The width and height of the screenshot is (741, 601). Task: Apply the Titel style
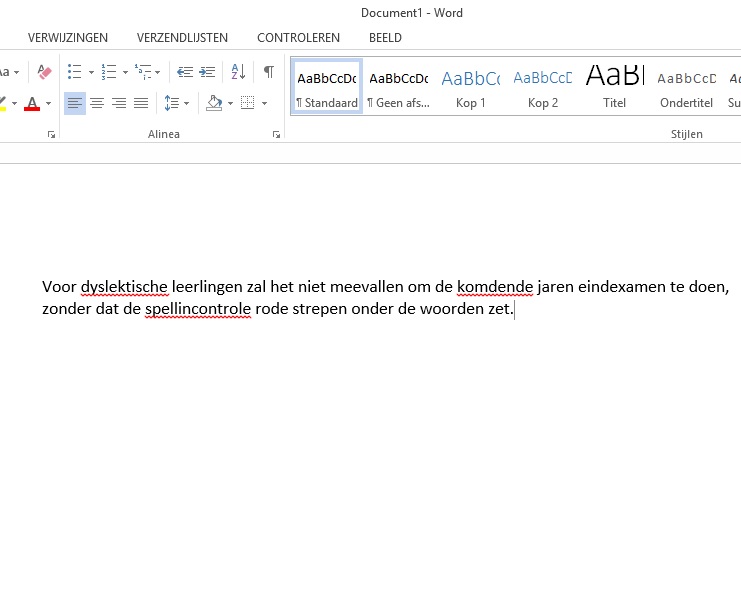615,88
